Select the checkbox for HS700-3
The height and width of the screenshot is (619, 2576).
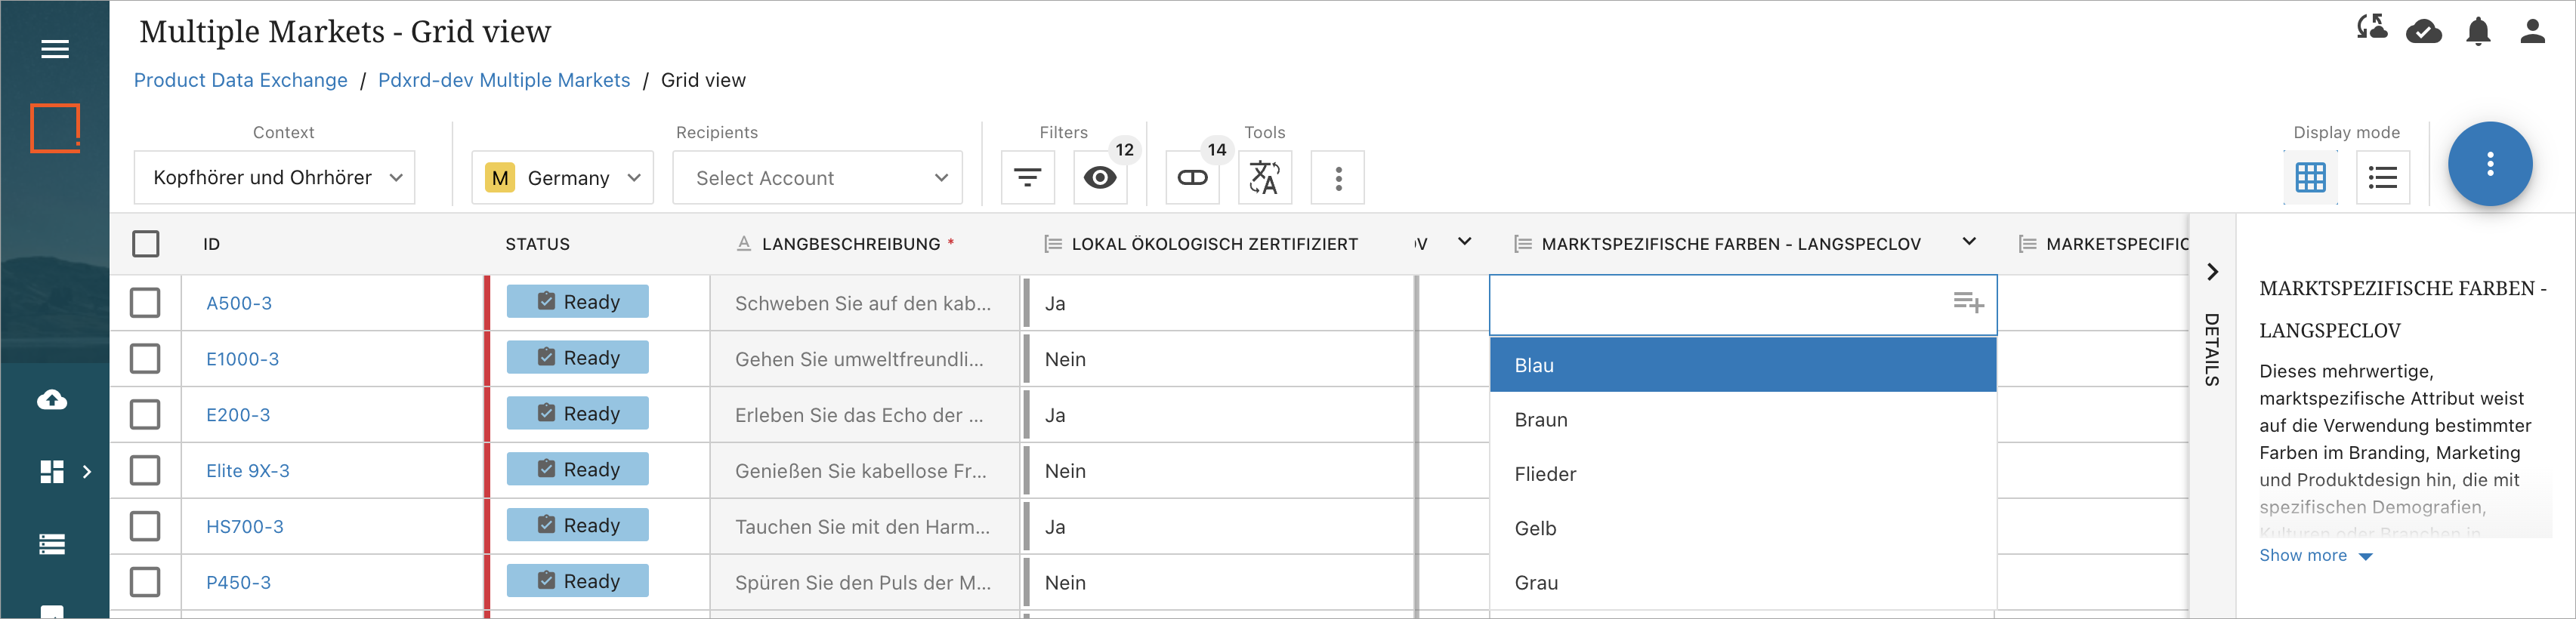click(145, 526)
